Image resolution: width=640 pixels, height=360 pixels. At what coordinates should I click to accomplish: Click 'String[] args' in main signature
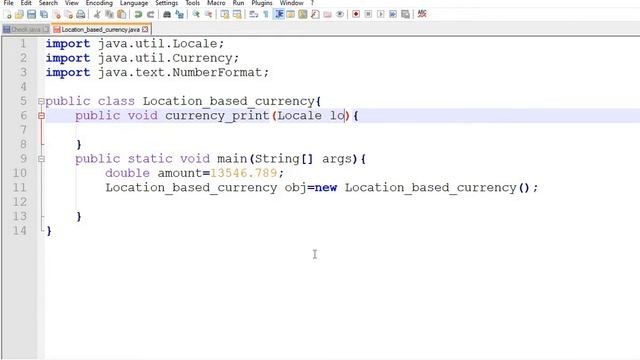tap(303, 159)
